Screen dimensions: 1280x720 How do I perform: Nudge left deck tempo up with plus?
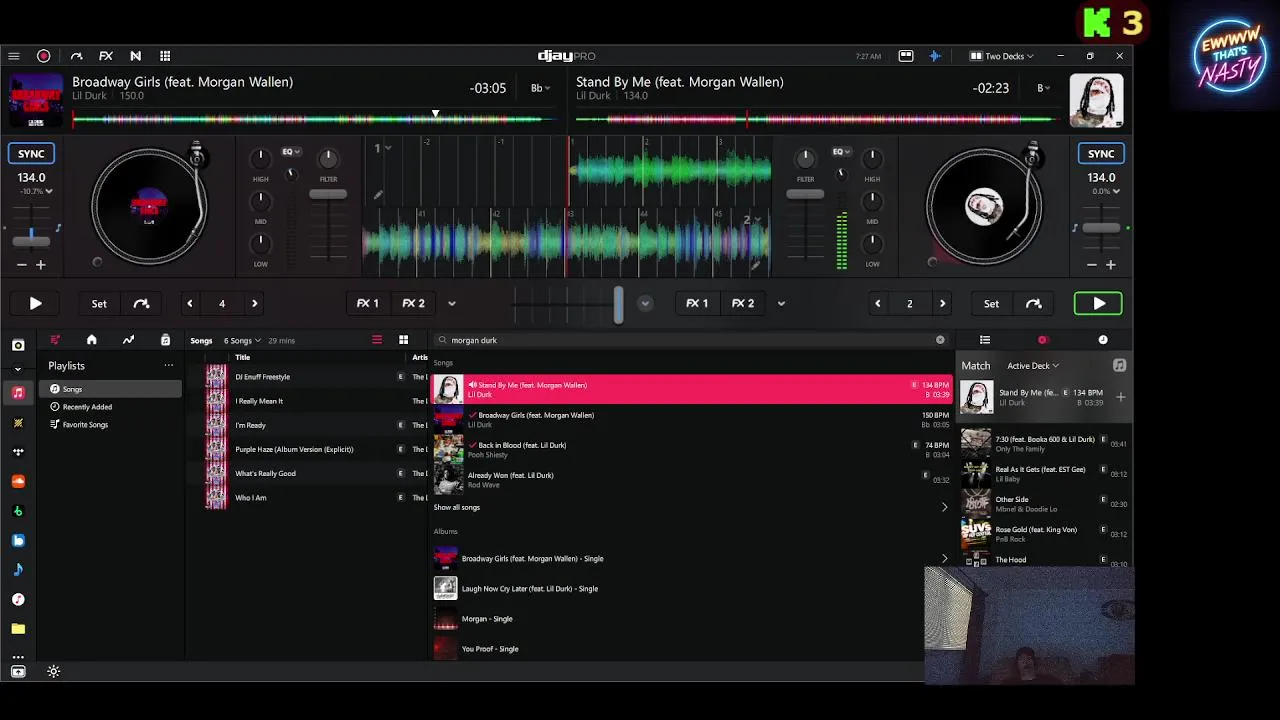pyautogui.click(x=41, y=265)
